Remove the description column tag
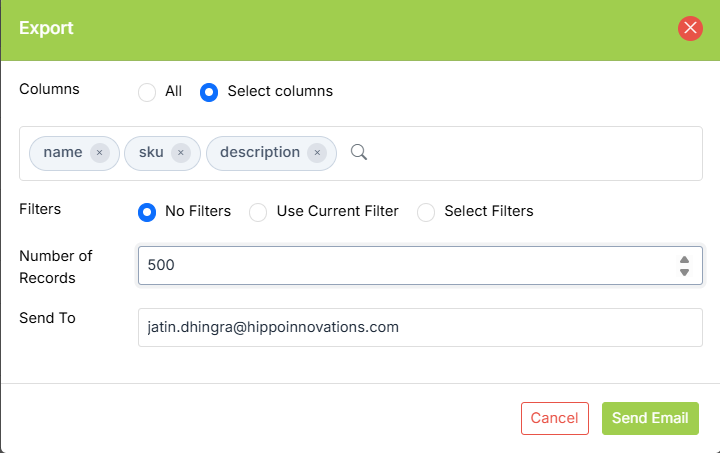The width and height of the screenshot is (720, 453). tap(317, 153)
